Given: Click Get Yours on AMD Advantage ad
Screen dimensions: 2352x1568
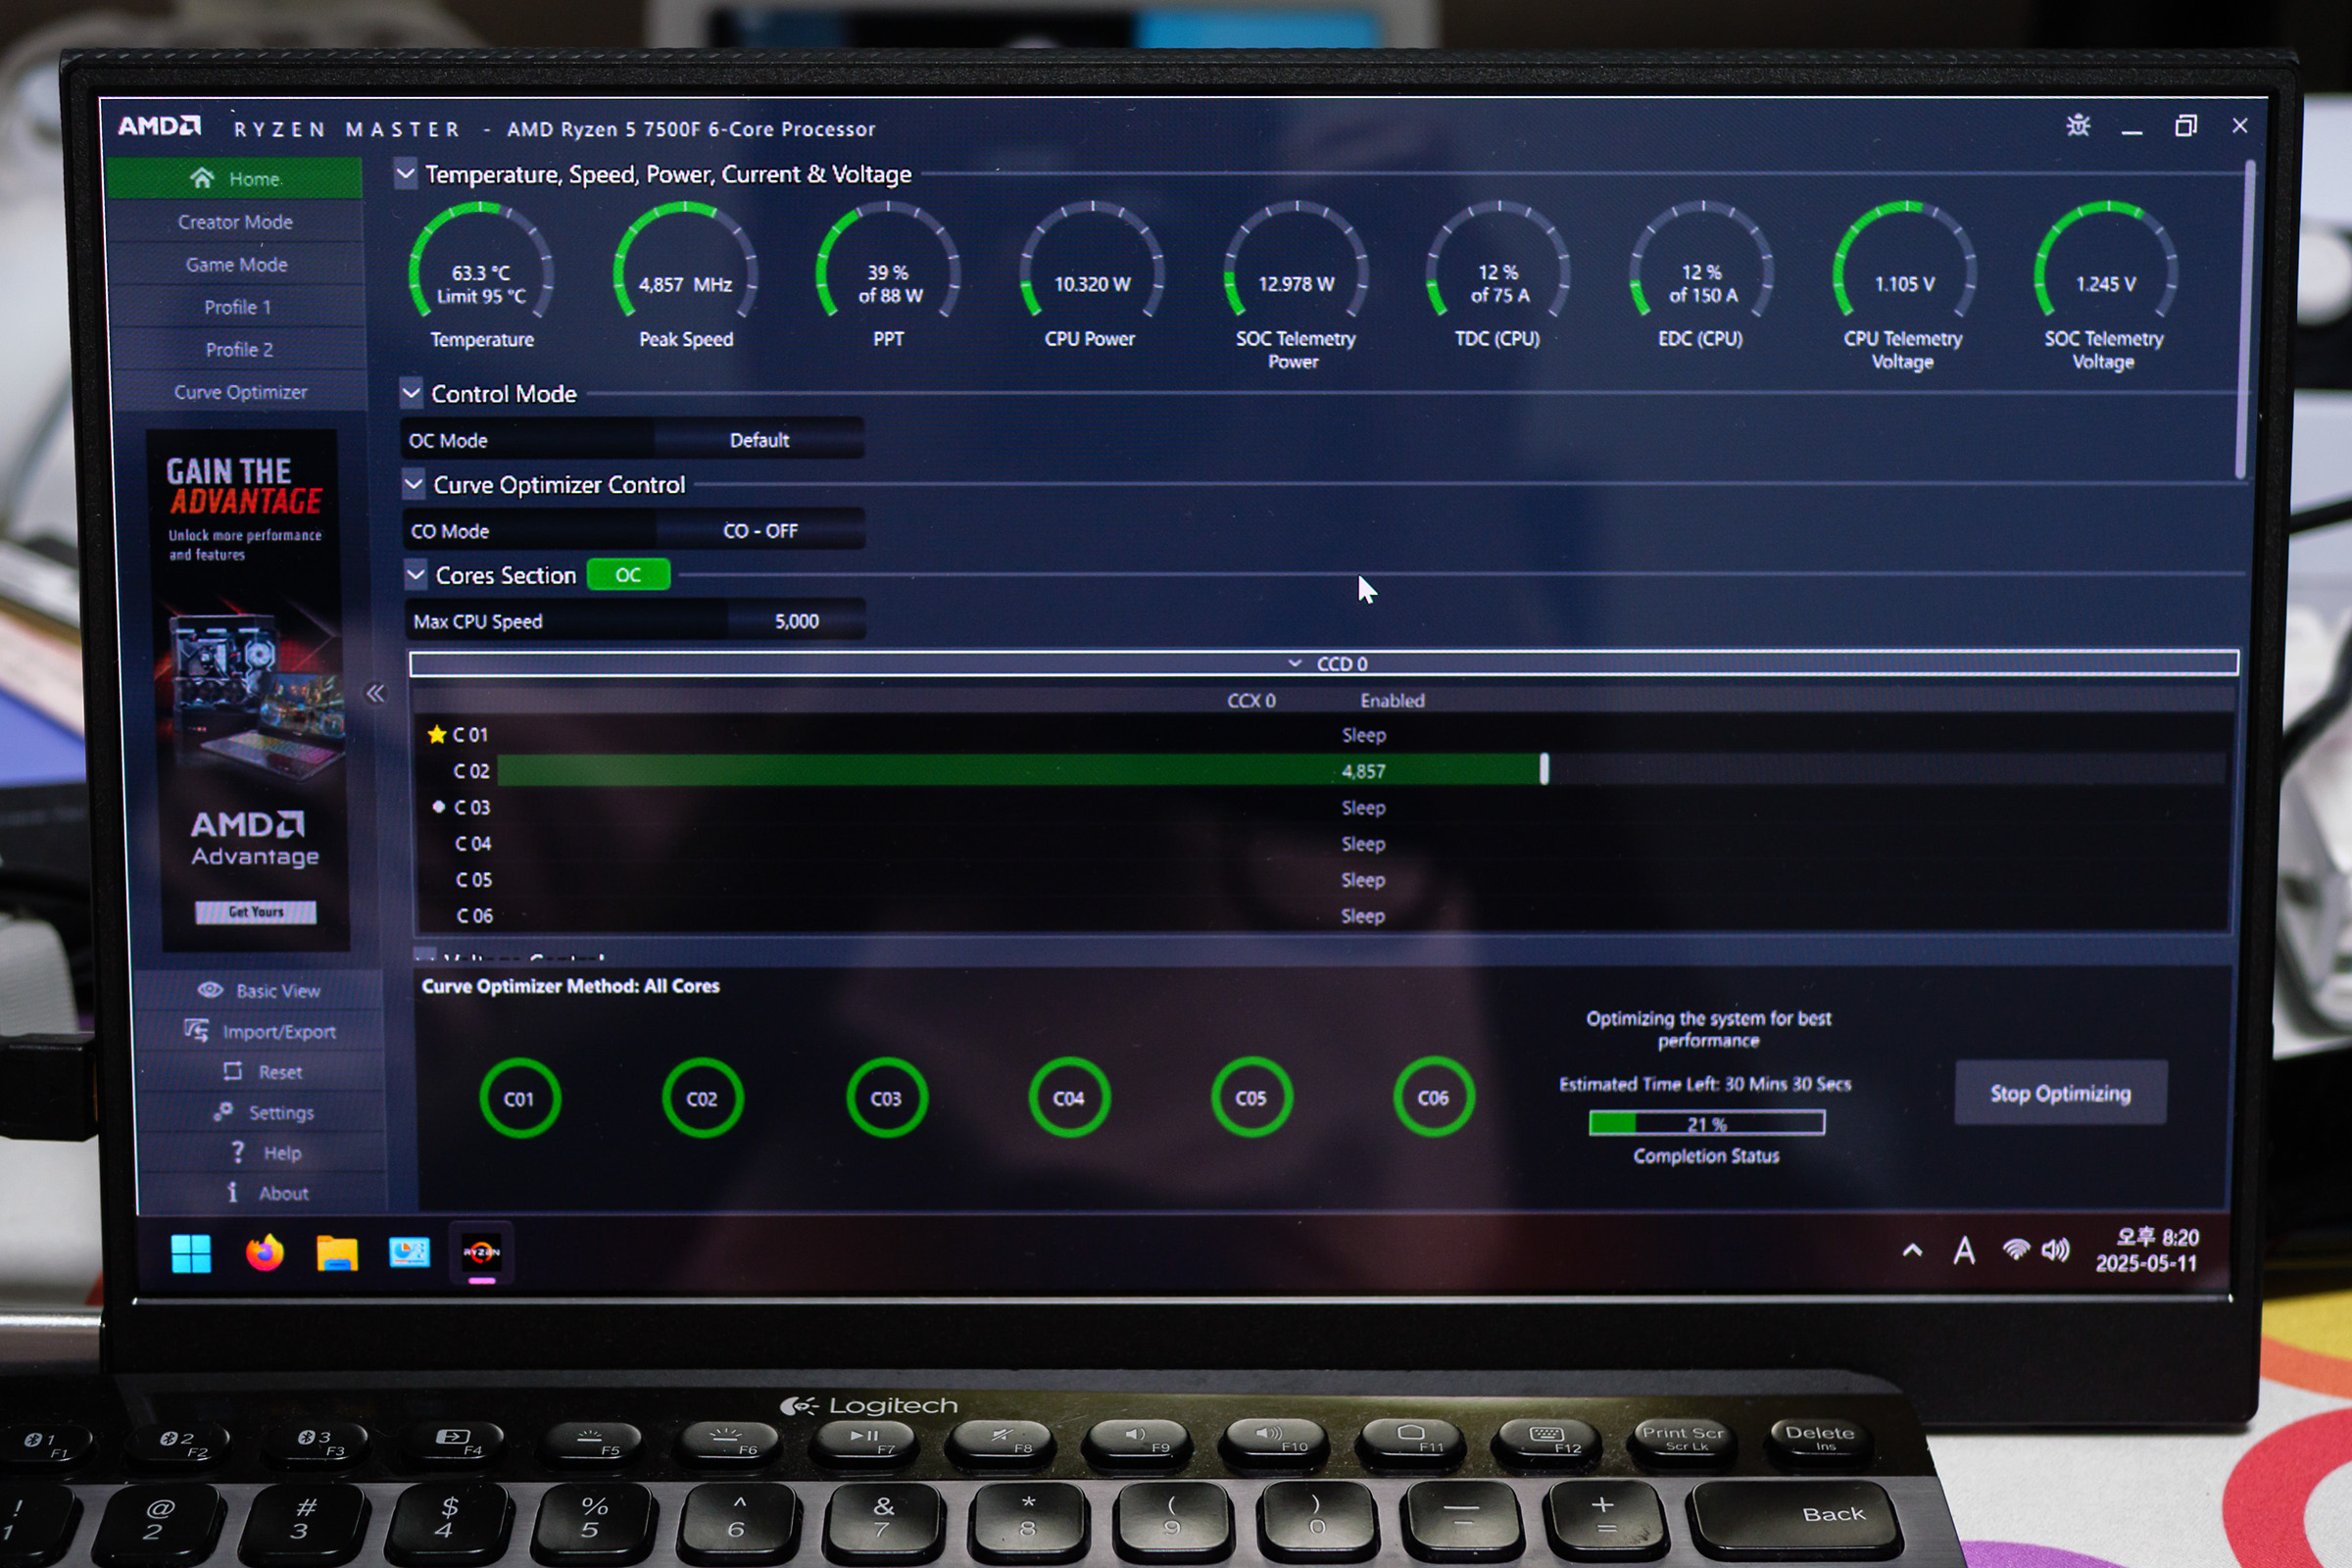Looking at the screenshot, I should (255, 911).
